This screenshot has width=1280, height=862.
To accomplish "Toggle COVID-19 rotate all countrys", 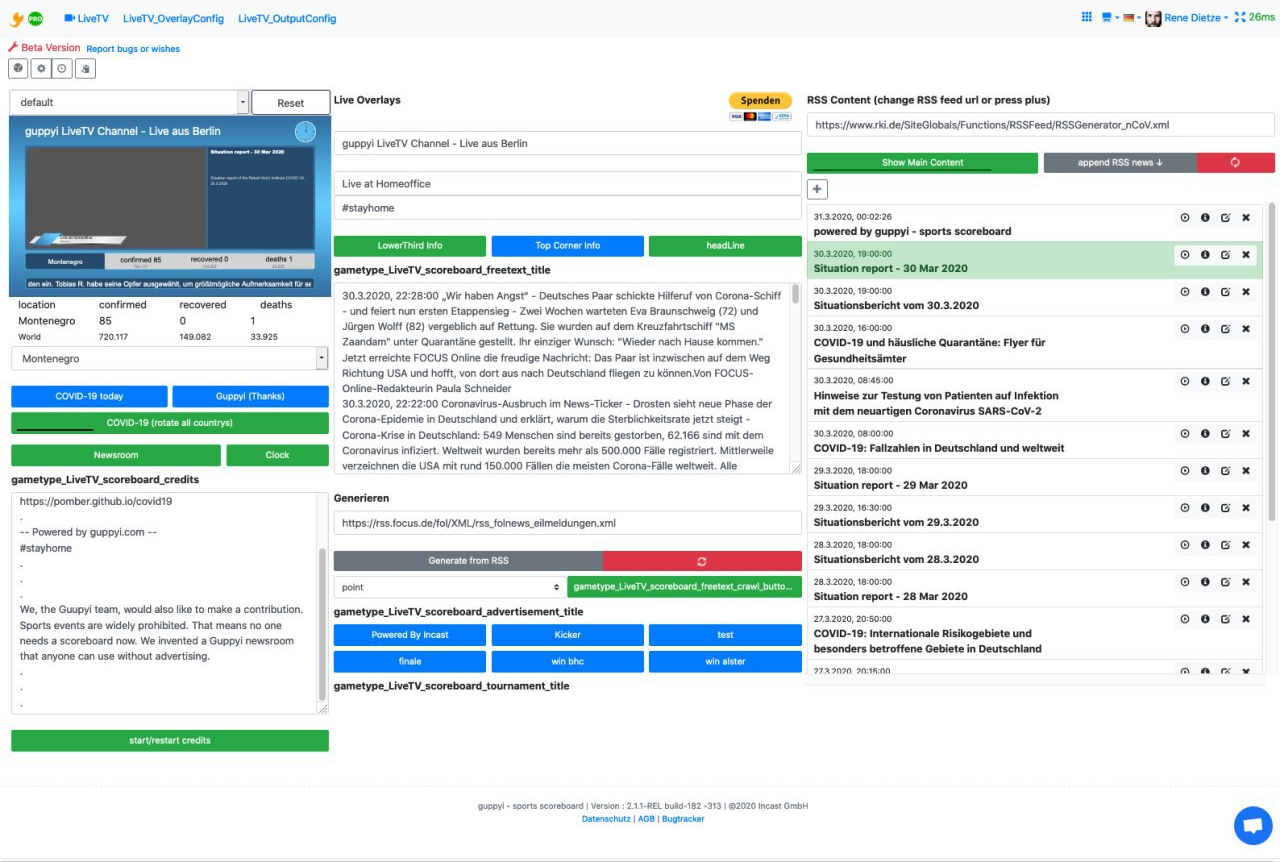I will [x=170, y=423].
